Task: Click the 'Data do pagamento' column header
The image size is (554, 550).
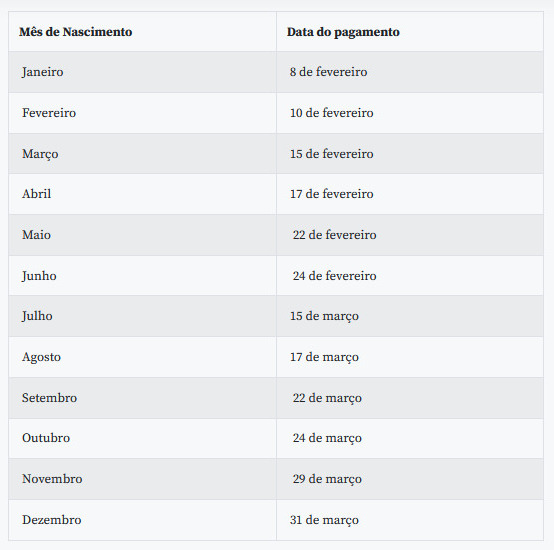Action: coord(343,32)
